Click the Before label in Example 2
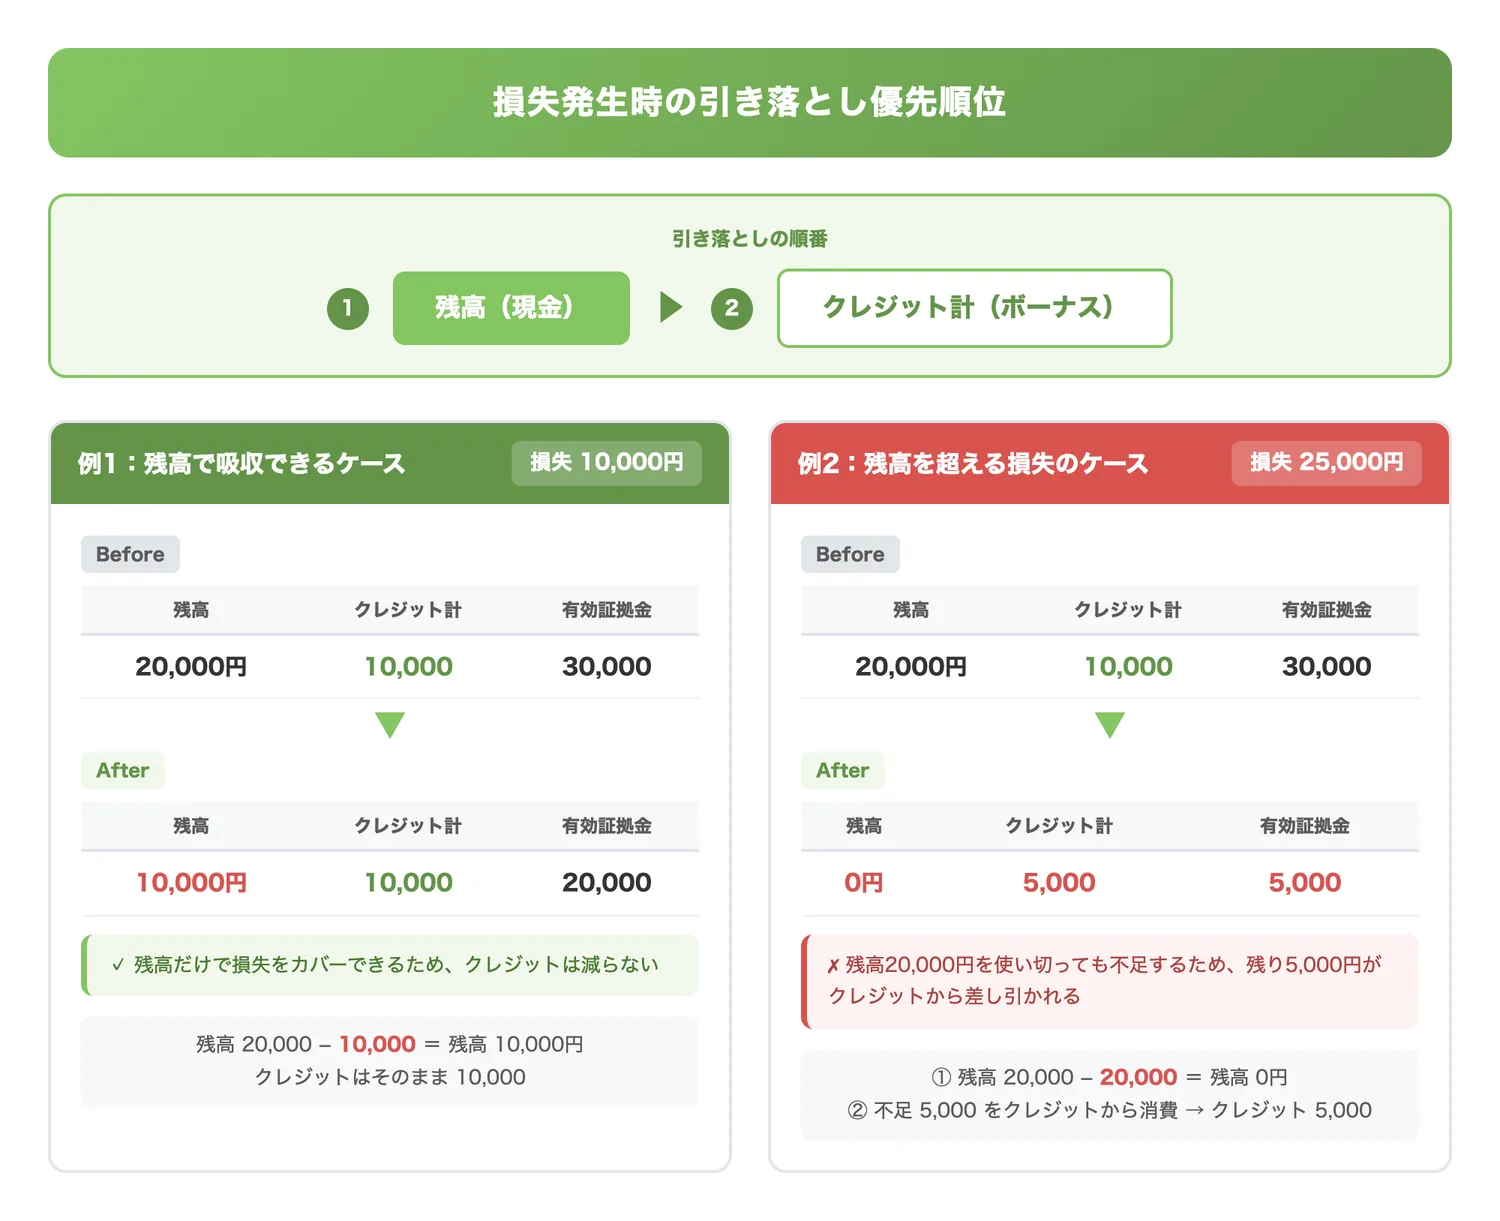This screenshot has height=1221, width=1500. pos(850,554)
